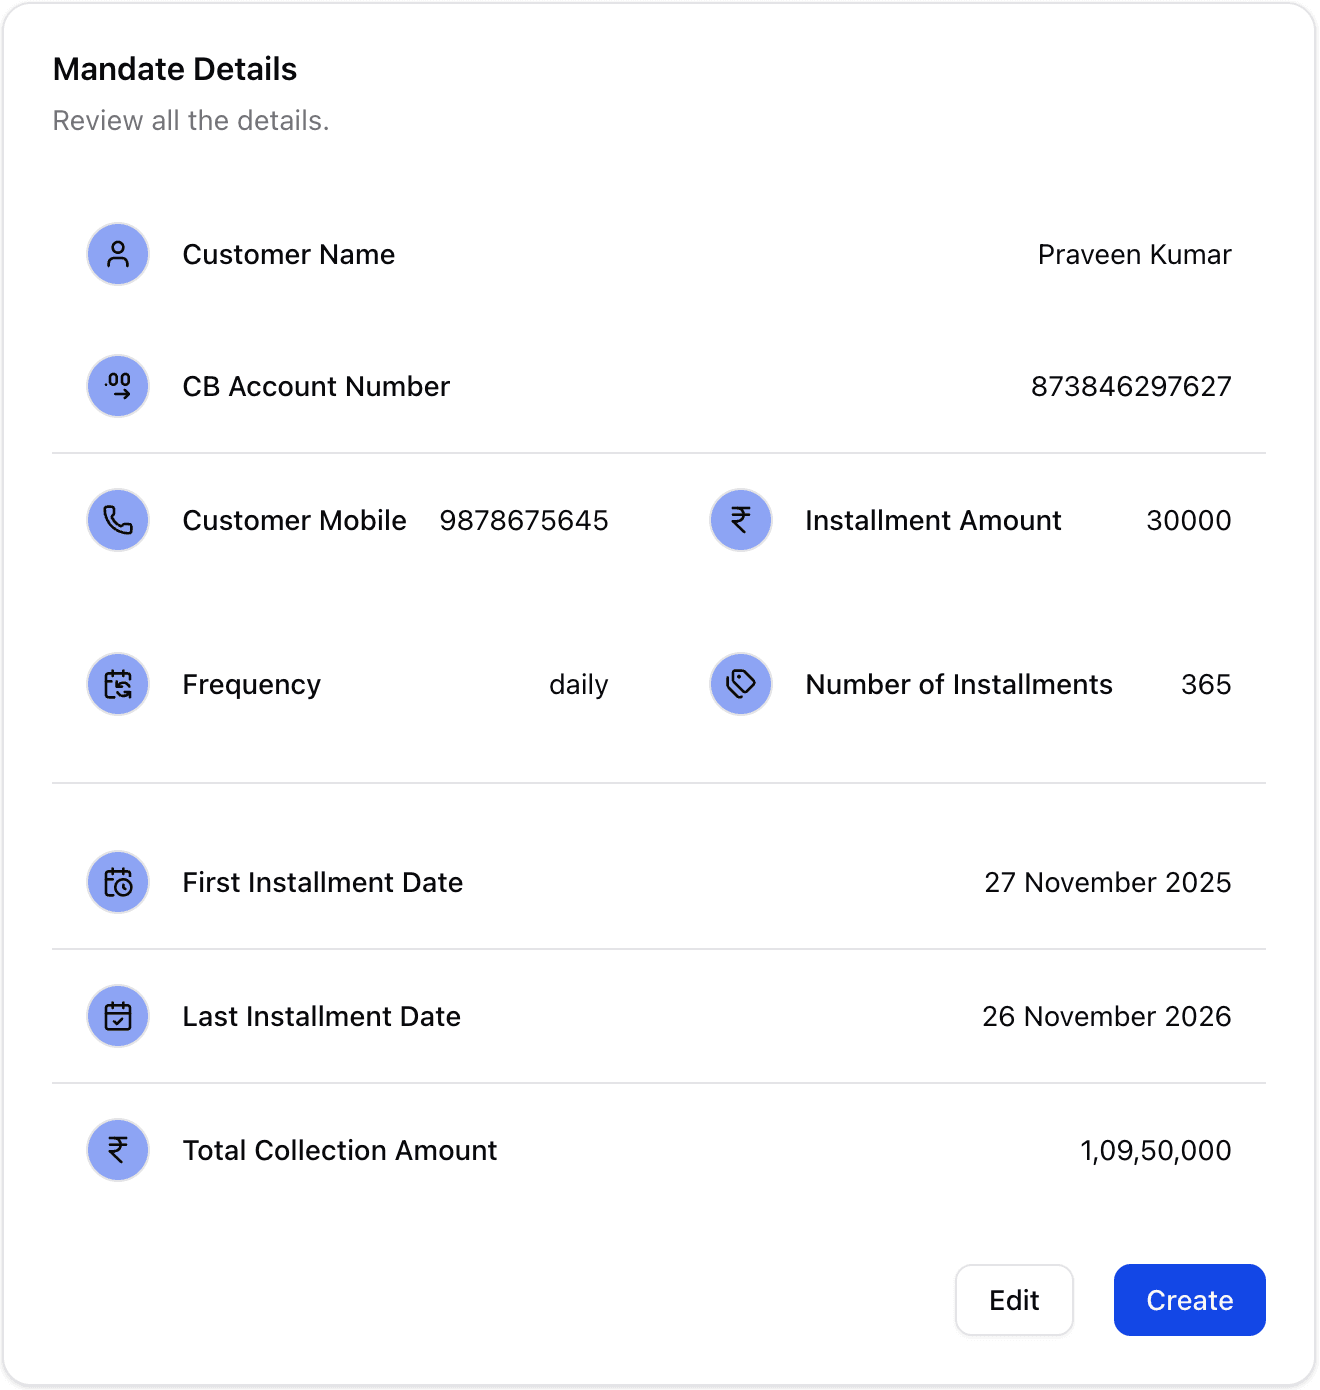1320x1390 pixels.
Task: Click the date 27 November 2025
Action: [x=1107, y=883]
